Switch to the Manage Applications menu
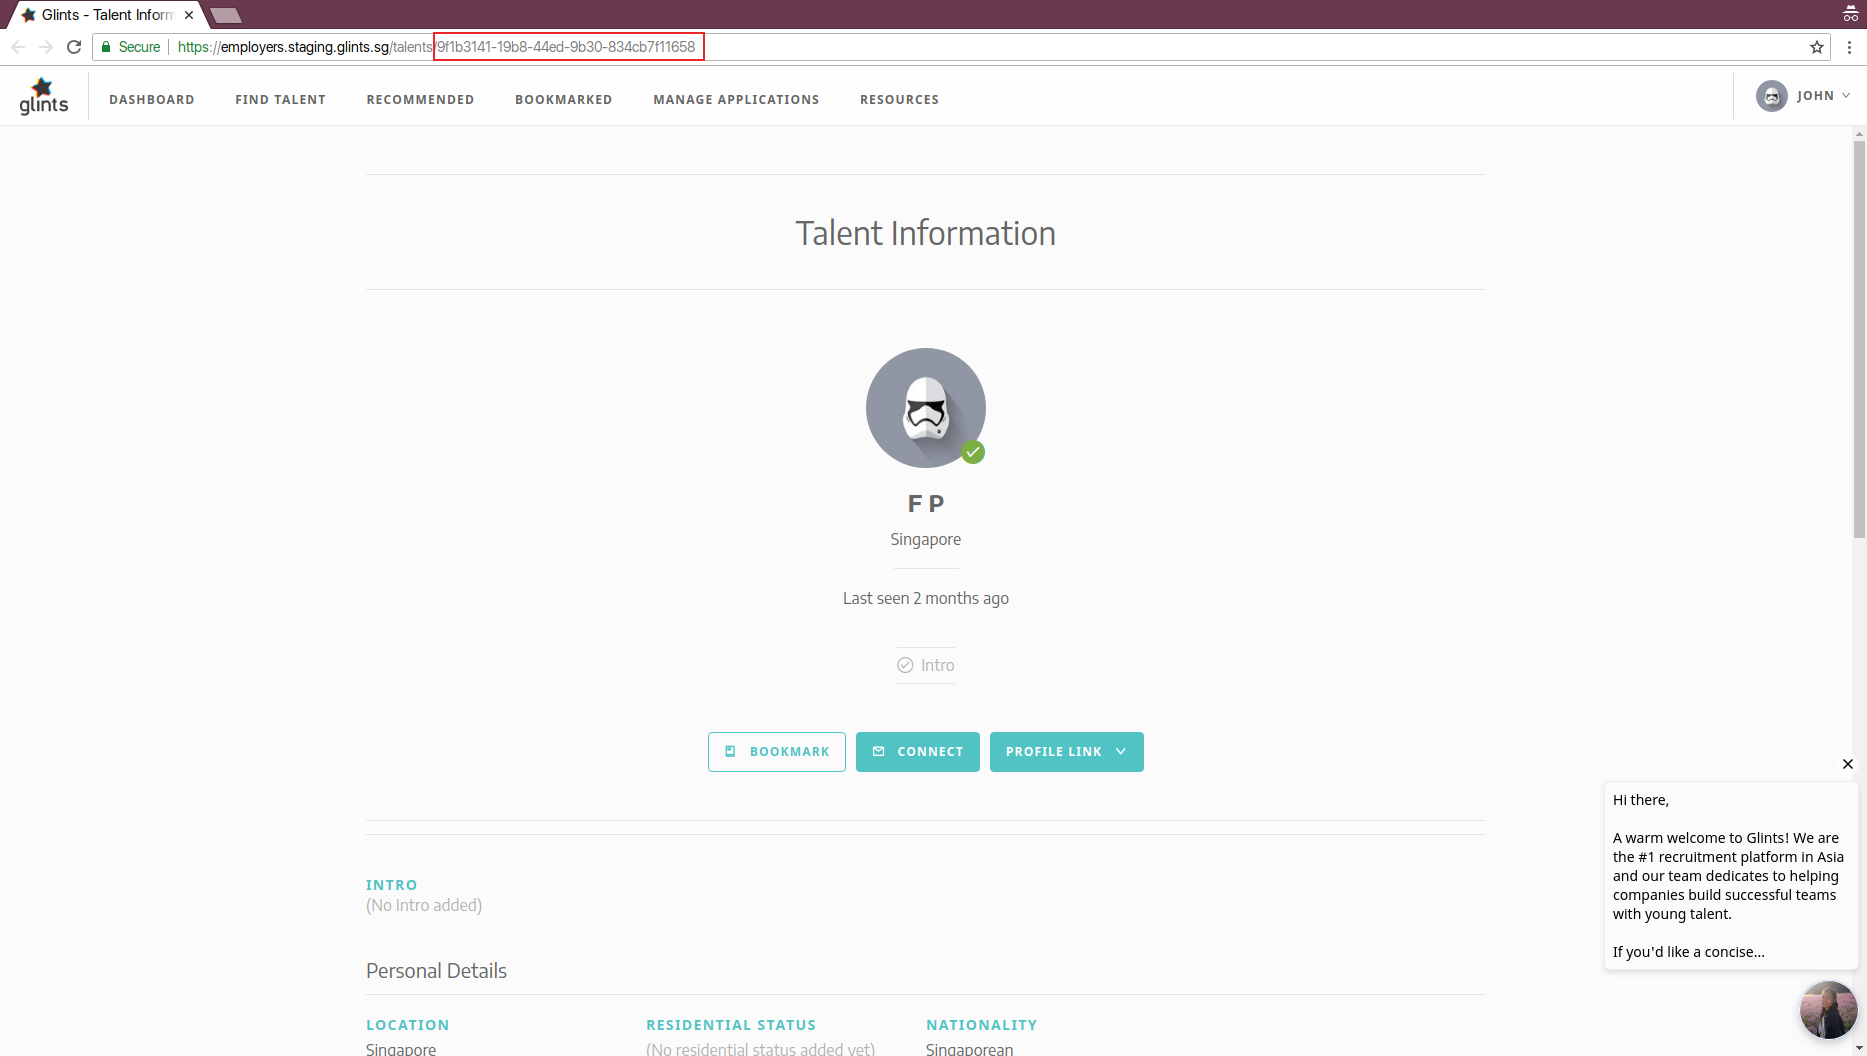Viewport: 1867px width, 1056px height. tap(736, 99)
